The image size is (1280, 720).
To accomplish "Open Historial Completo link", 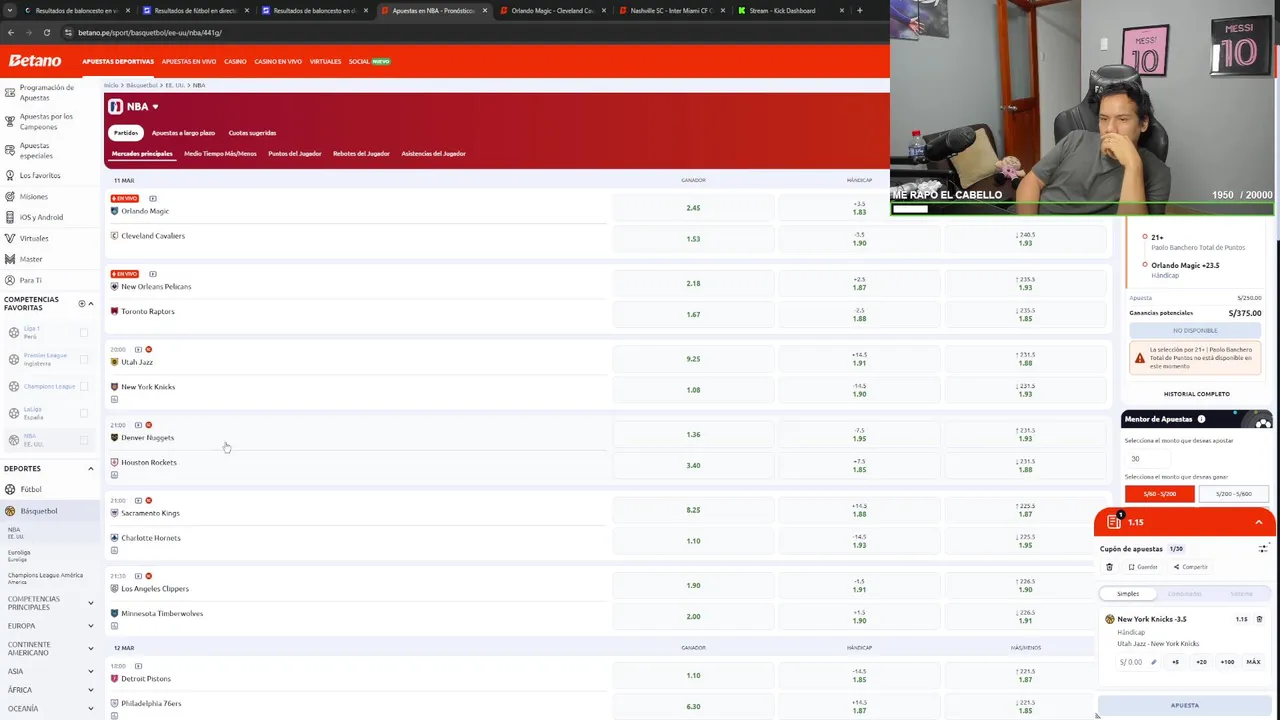I will tap(1197, 394).
